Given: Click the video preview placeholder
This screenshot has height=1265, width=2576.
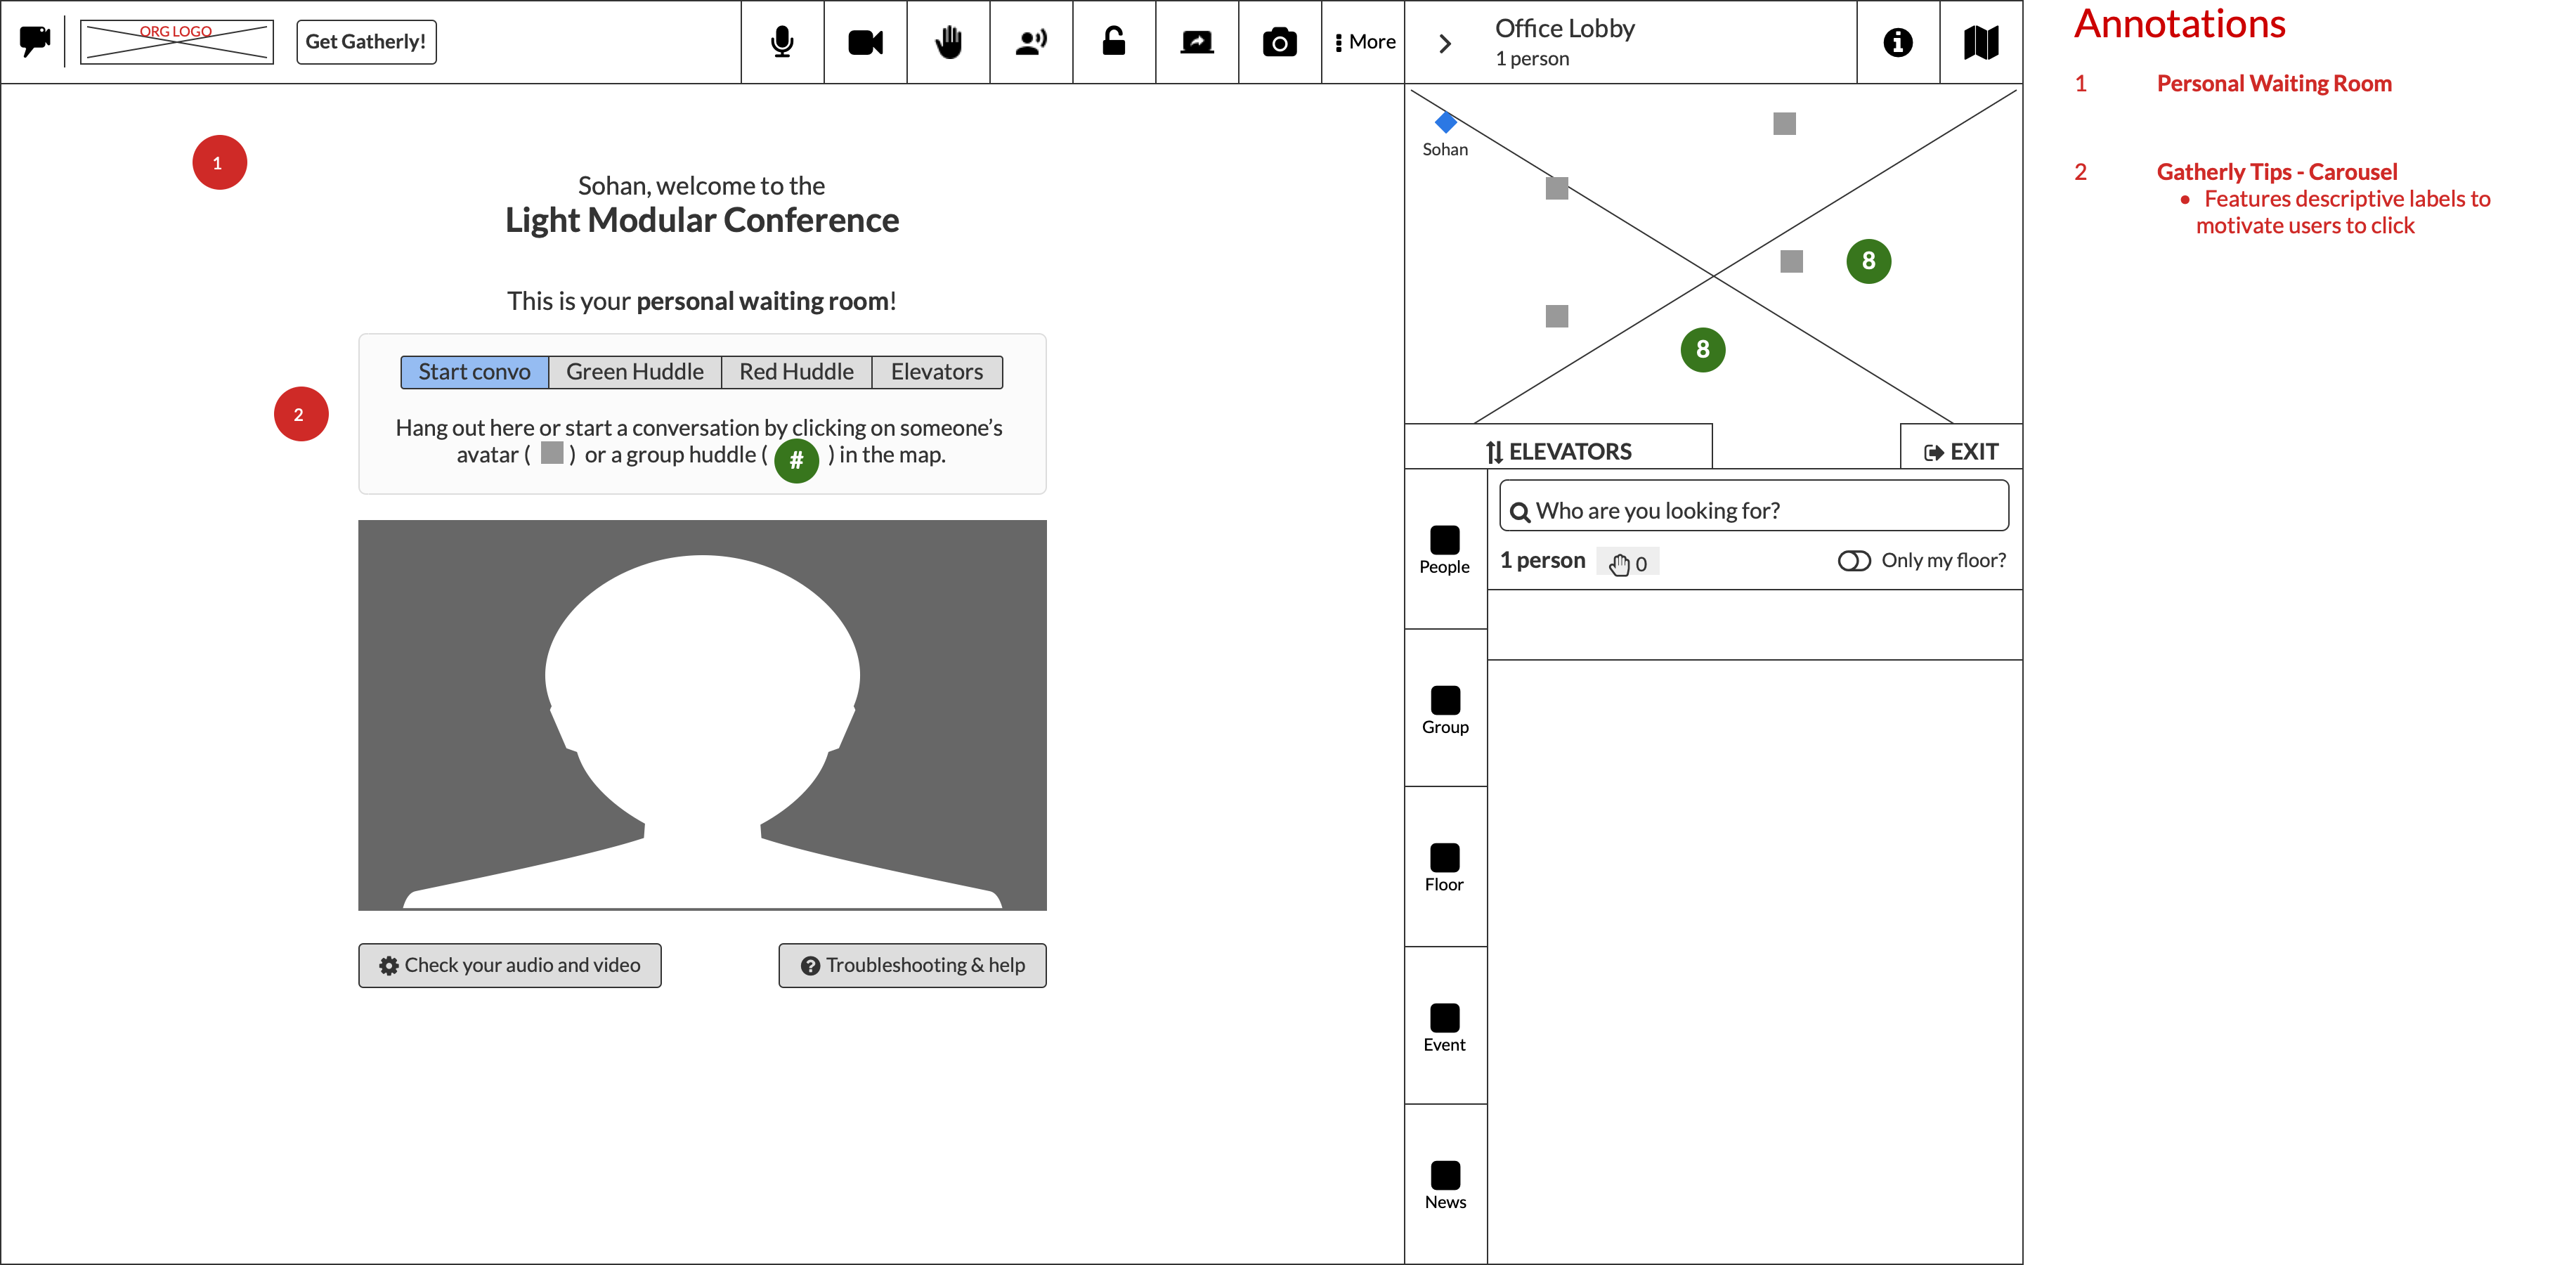Looking at the screenshot, I should coord(703,715).
